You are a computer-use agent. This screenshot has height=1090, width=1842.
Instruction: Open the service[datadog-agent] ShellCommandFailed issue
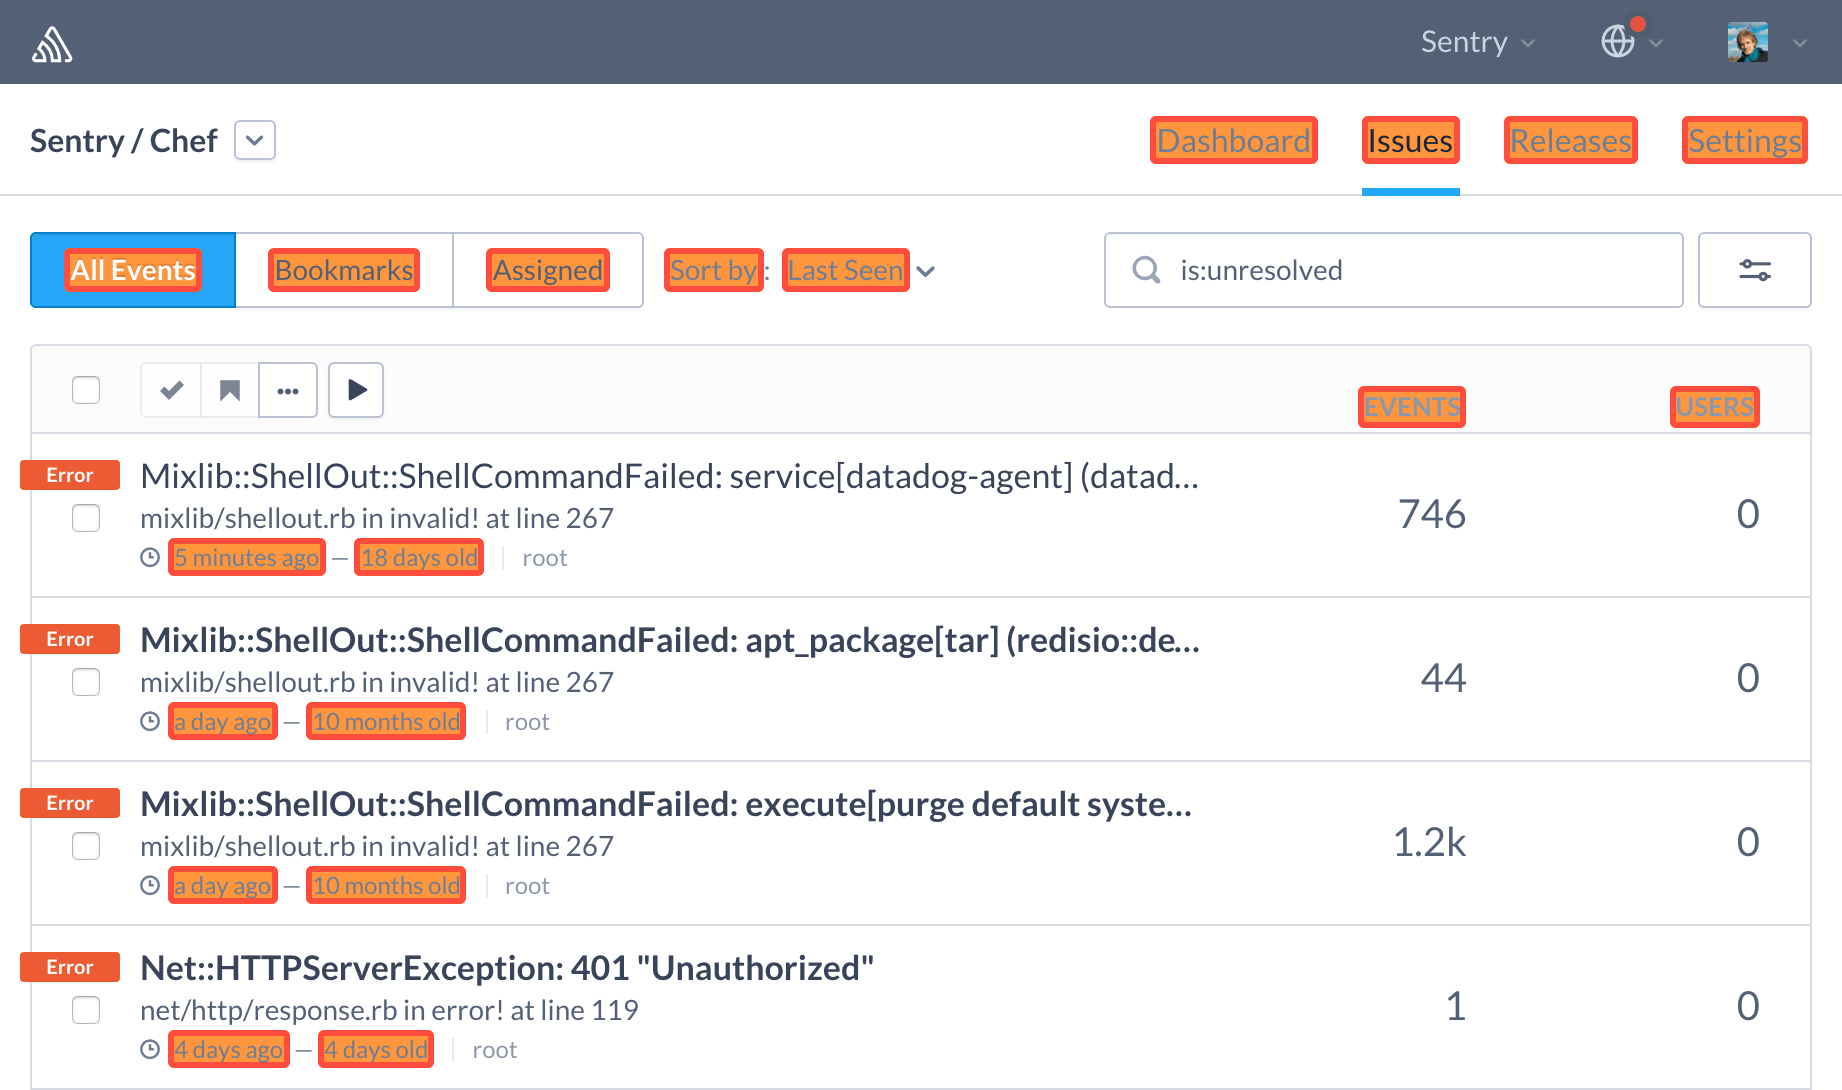pyautogui.click(x=669, y=476)
